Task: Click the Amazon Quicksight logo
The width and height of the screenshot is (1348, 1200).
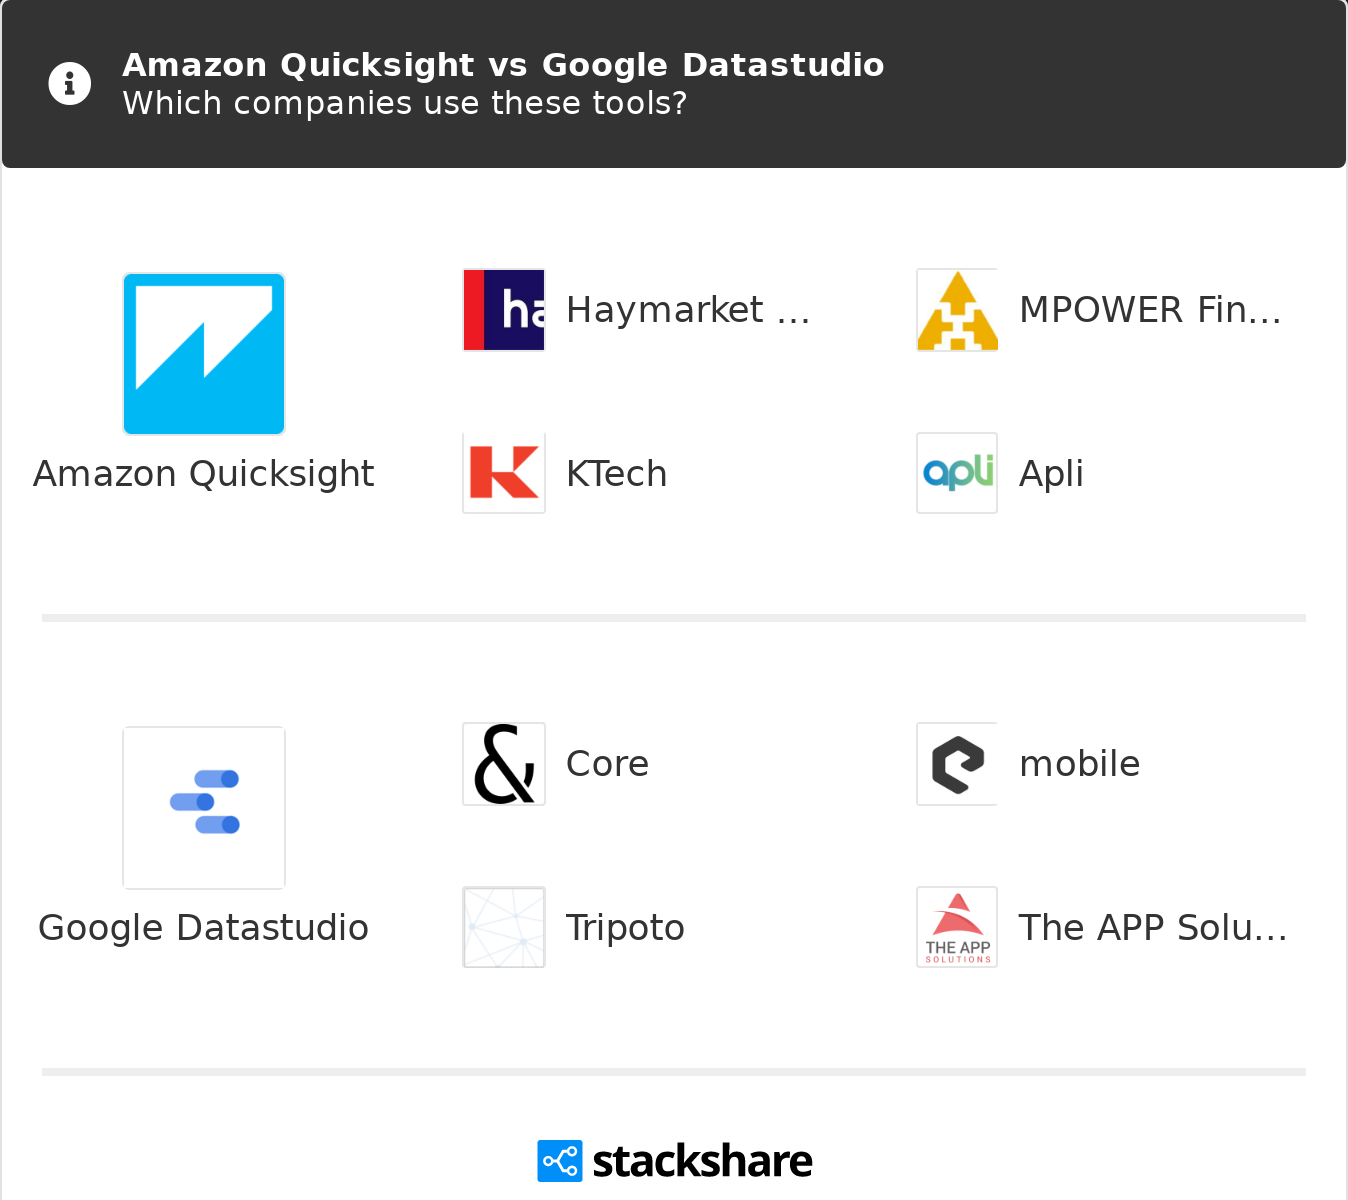Action: point(204,354)
